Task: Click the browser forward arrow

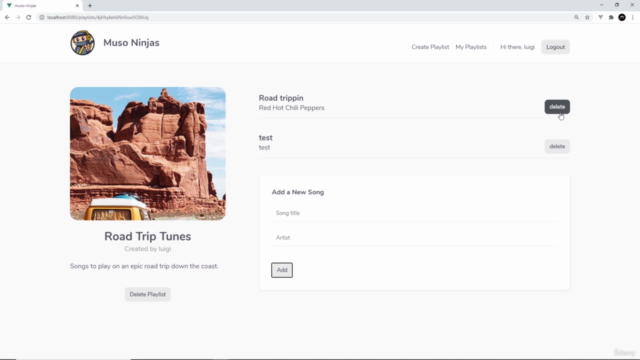Action: click(x=18, y=18)
